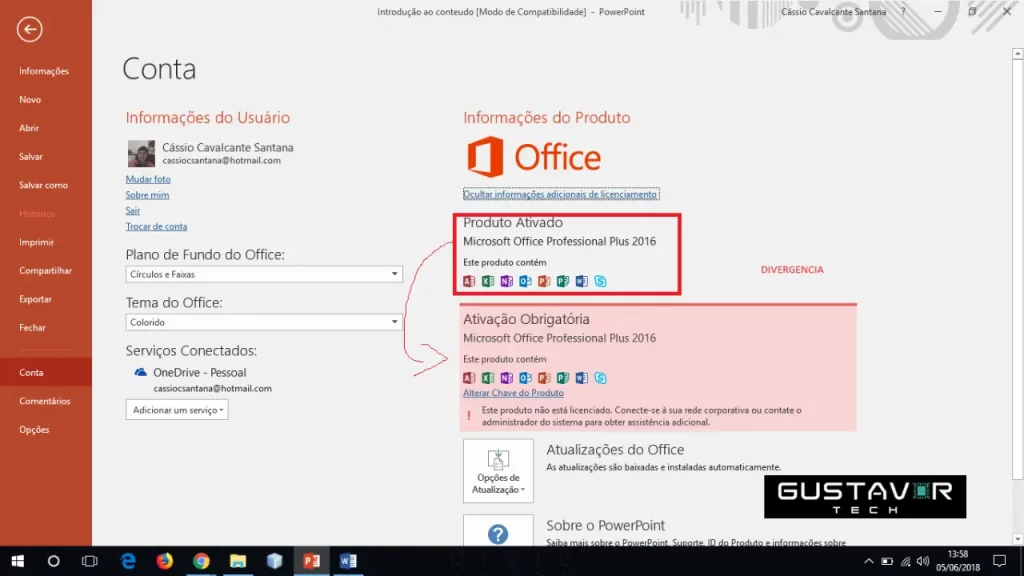Click the OneNote icon under Produto Ativado

coord(507,281)
